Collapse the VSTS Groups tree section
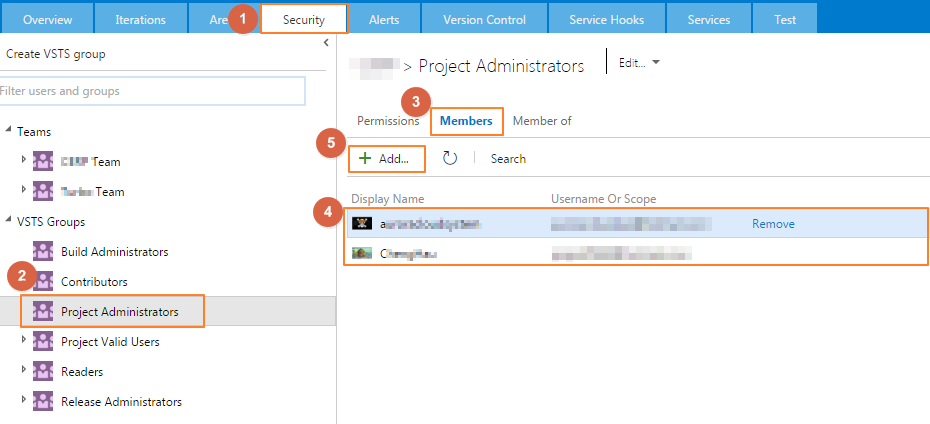Viewport: 930px width, 424px height. click(x=9, y=222)
